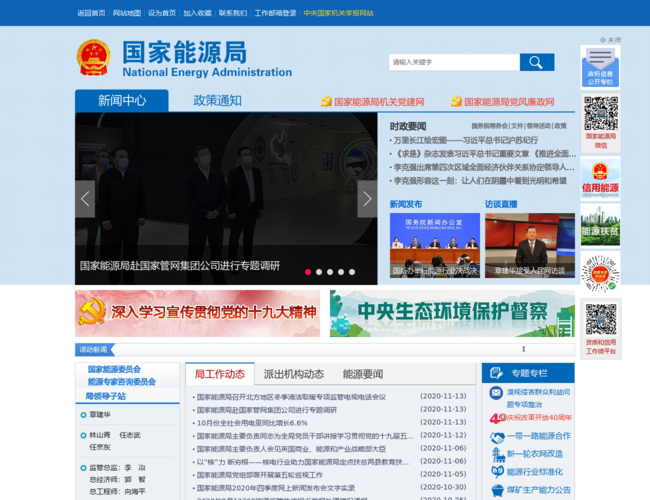Open 工作邮箱登录 link
Image resolution: width=650 pixels, height=500 pixels.
click(275, 13)
